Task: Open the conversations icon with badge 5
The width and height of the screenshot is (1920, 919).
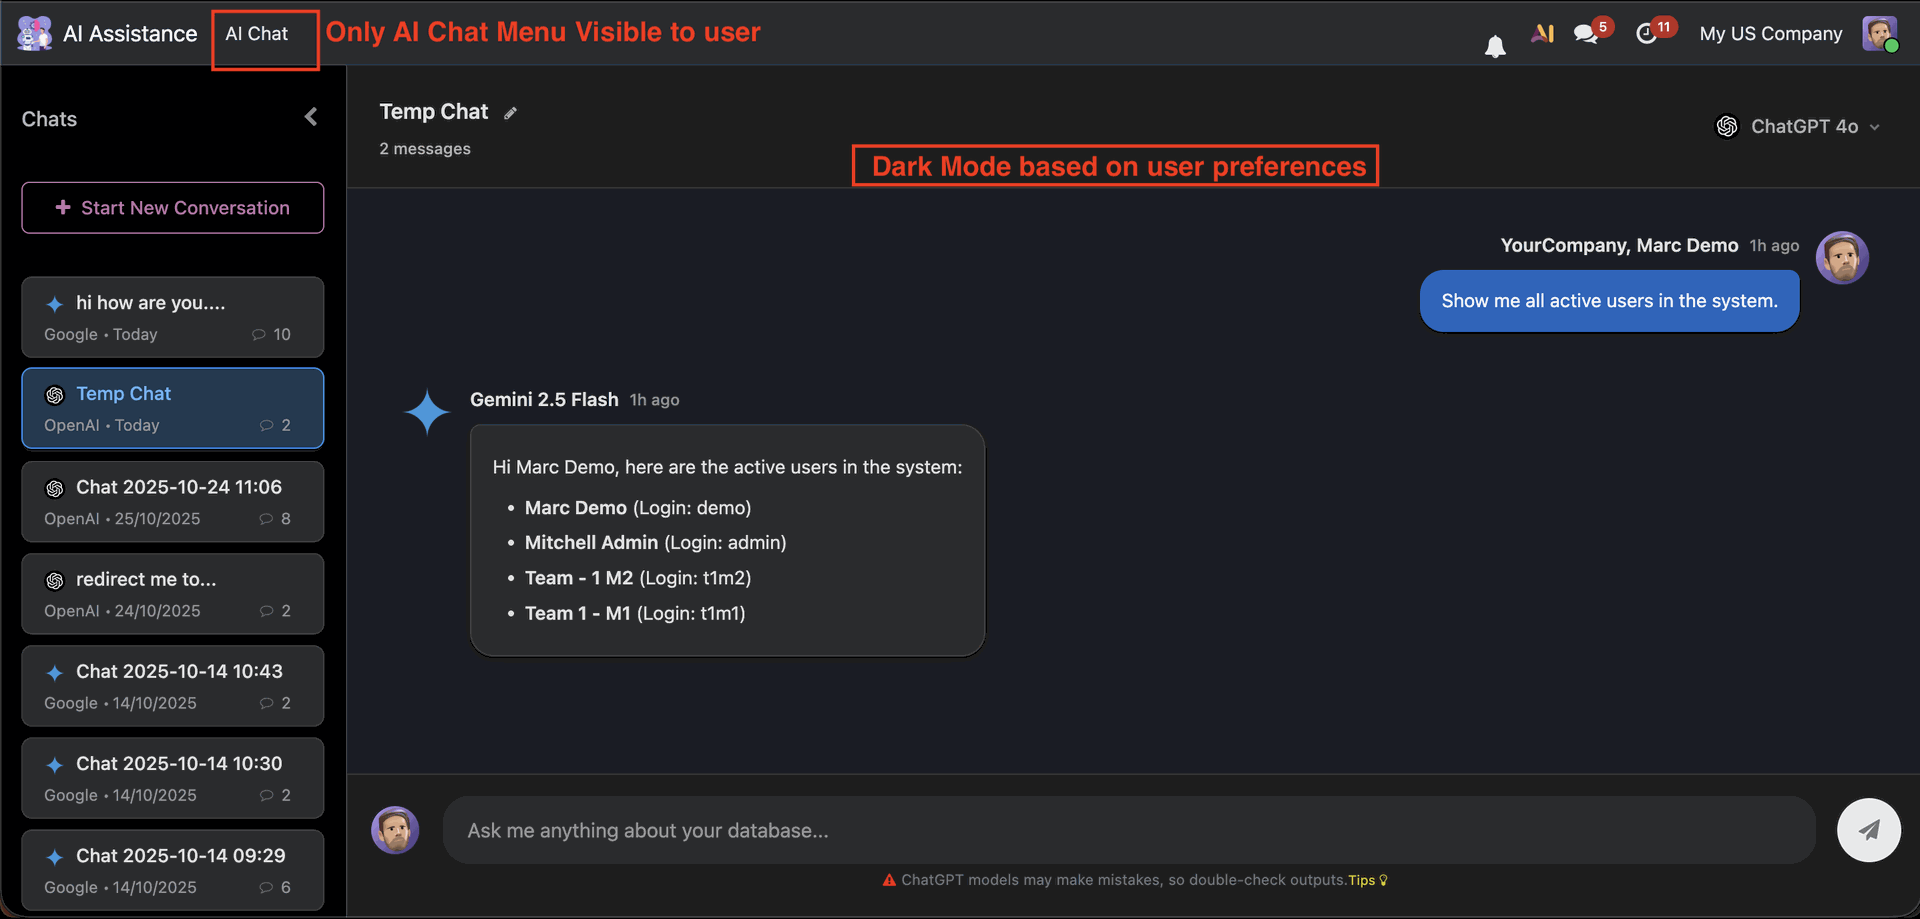Action: tap(1586, 34)
